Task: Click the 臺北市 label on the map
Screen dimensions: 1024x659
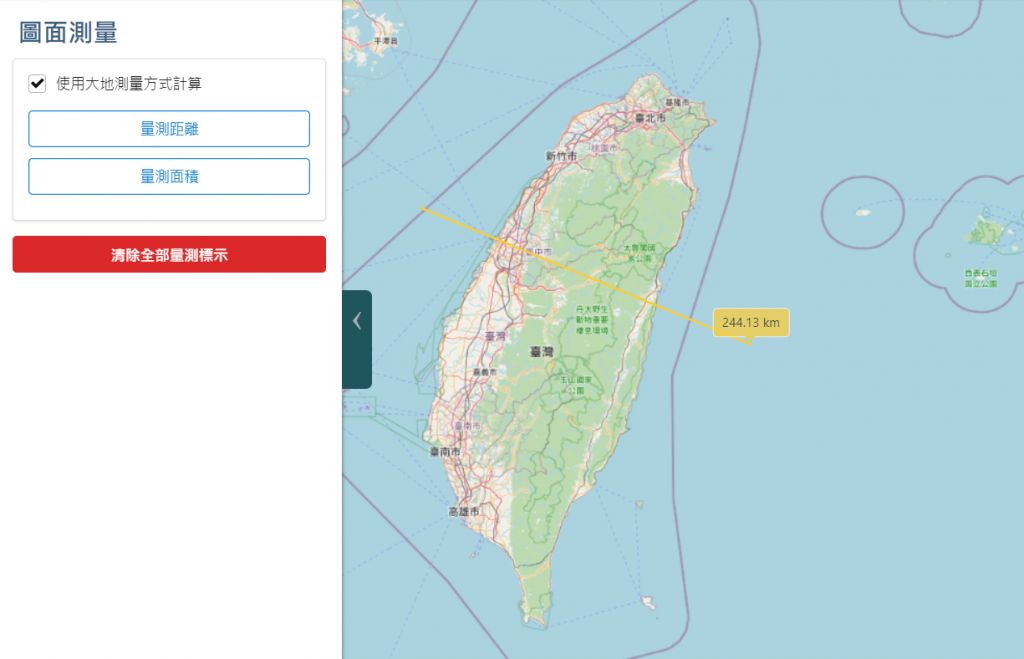Action: (650, 118)
